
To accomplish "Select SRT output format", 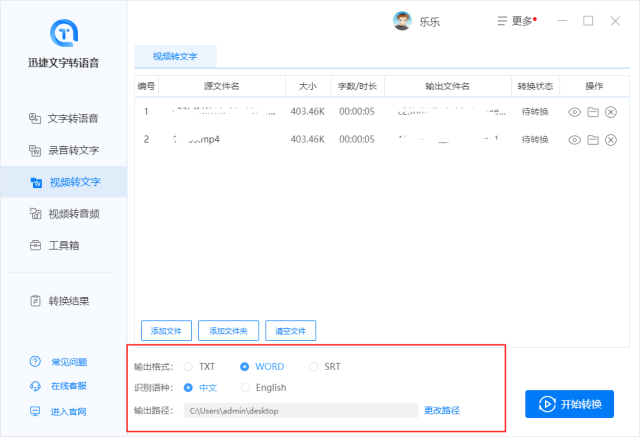I will pos(314,366).
